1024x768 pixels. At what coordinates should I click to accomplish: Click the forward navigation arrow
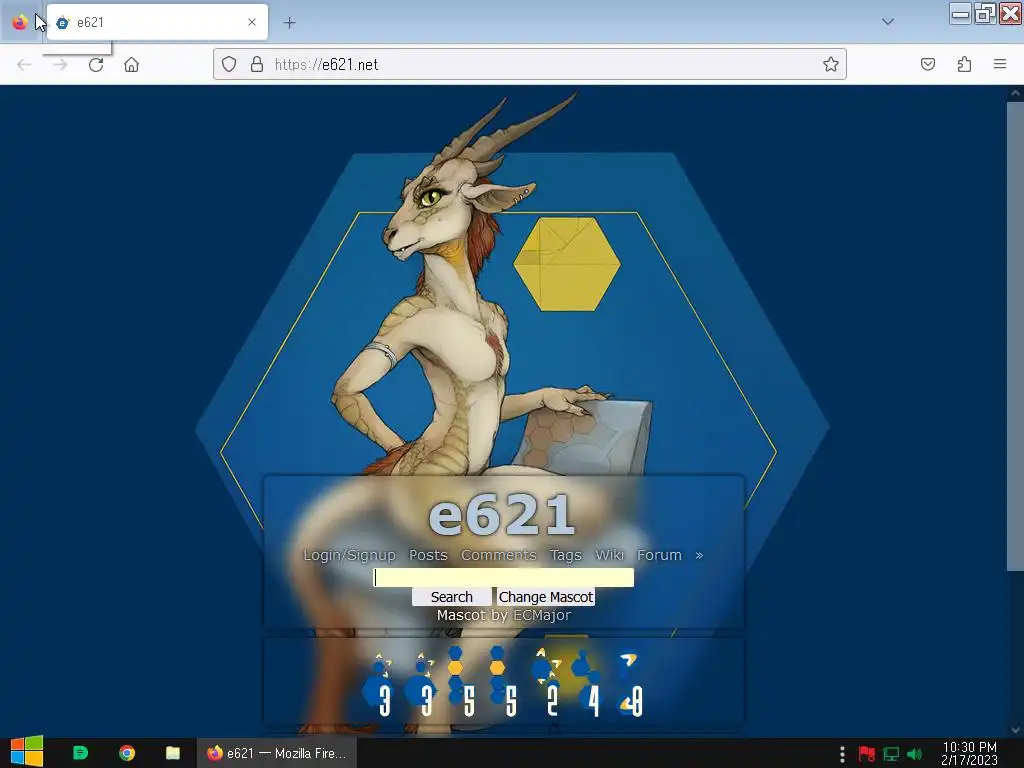click(60, 64)
